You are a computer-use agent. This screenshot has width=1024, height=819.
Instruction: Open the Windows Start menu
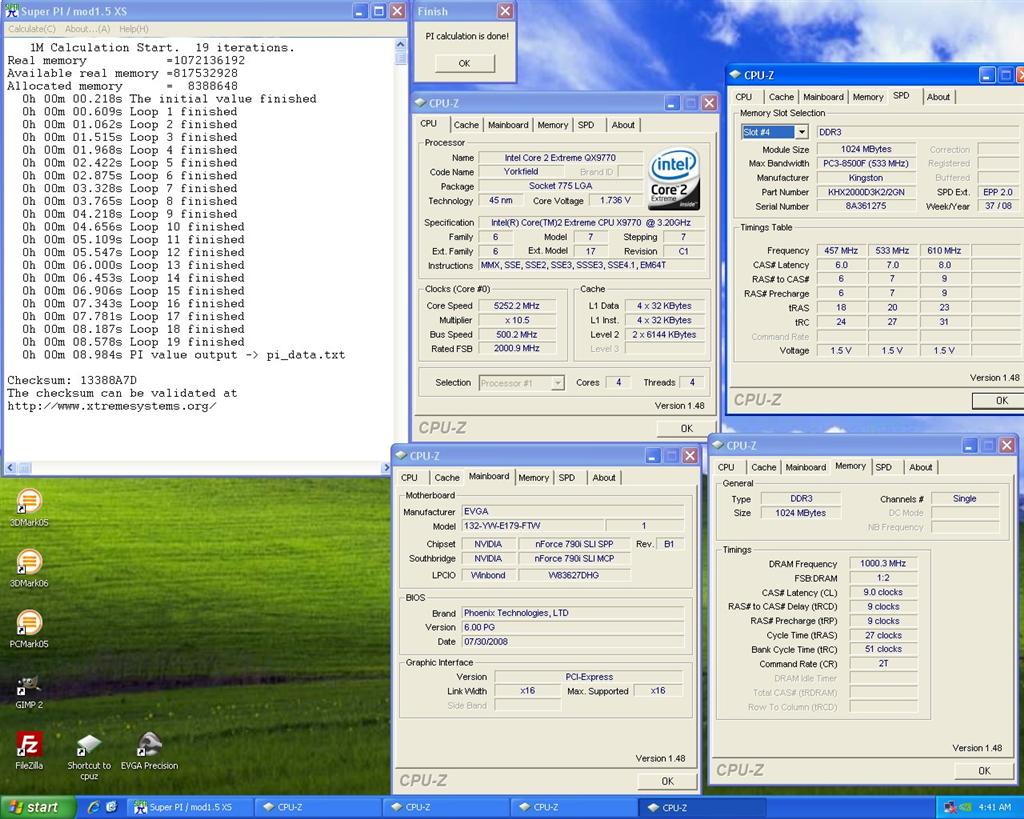click(36, 807)
